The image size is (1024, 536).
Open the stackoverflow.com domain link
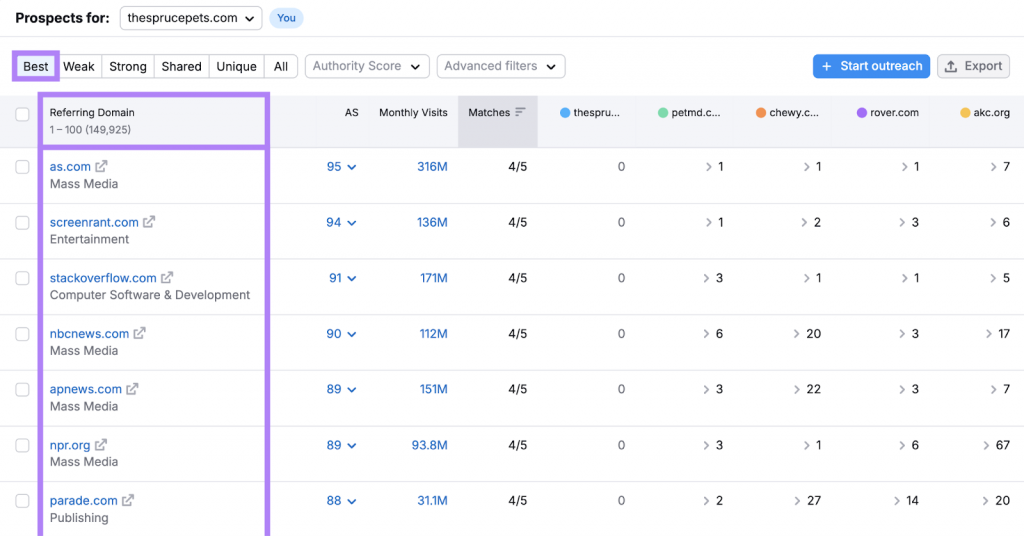103,277
